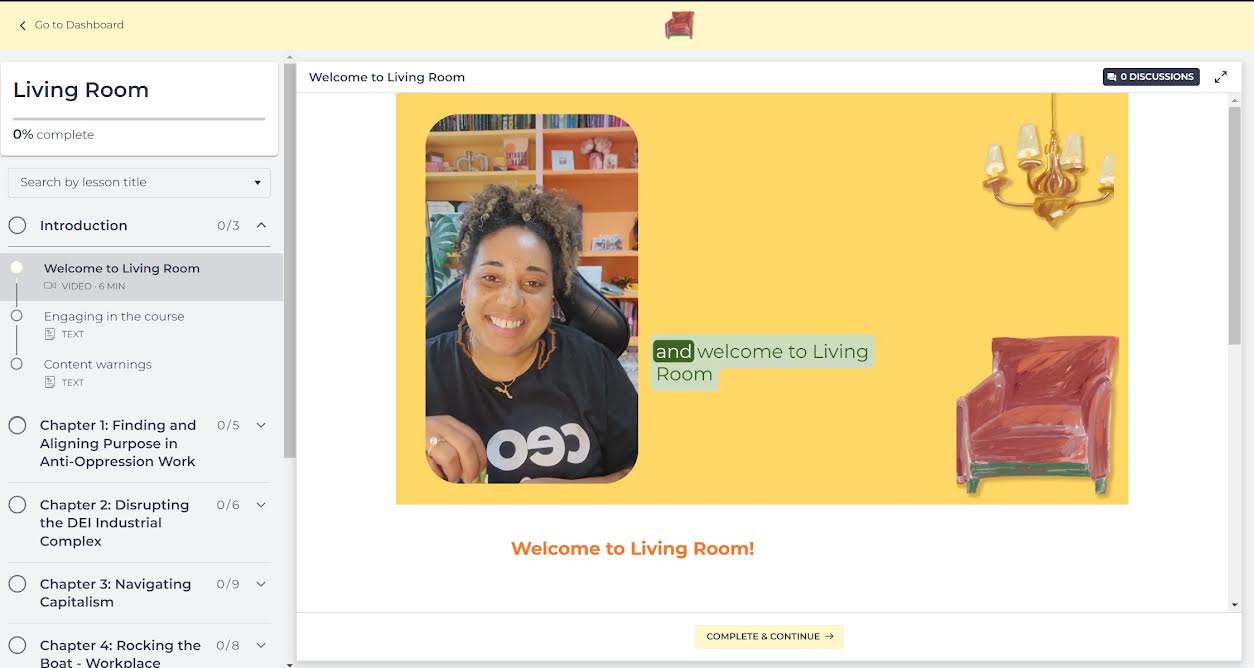Click the back chevron beside Go to Dashboard
1254x668 pixels.
pos(23,26)
